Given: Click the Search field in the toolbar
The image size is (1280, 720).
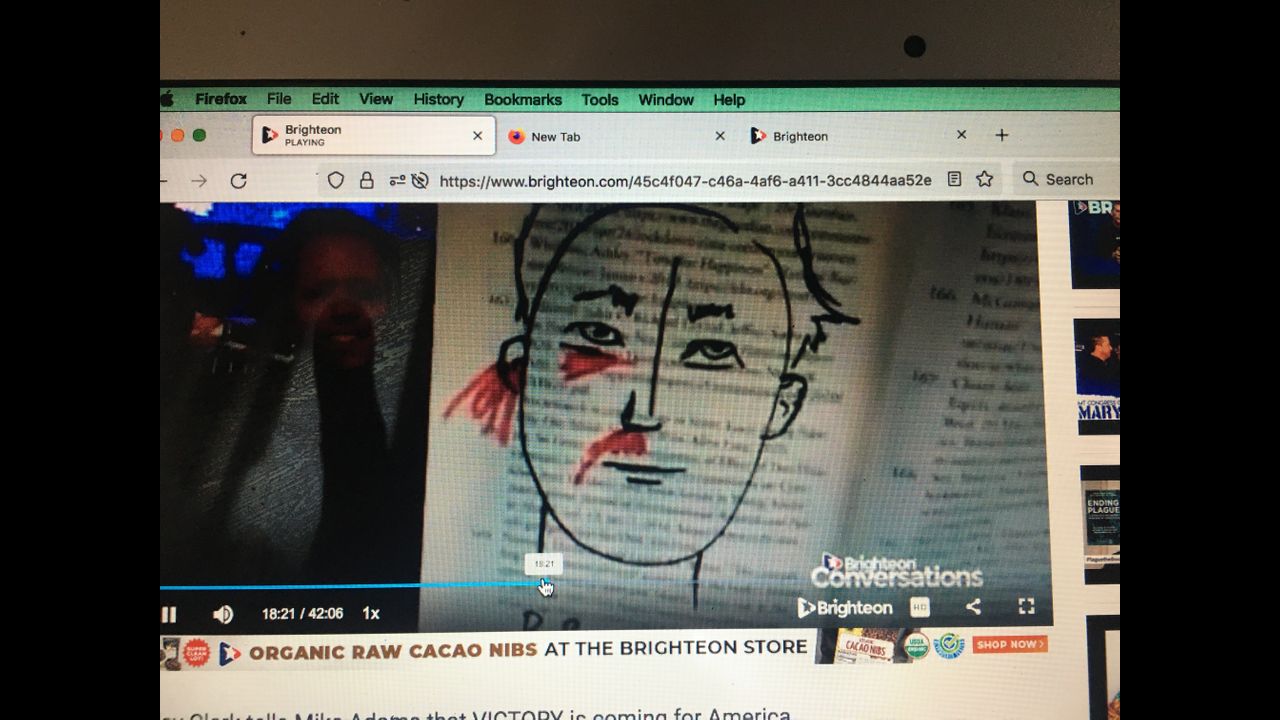Looking at the screenshot, I should (1070, 180).
